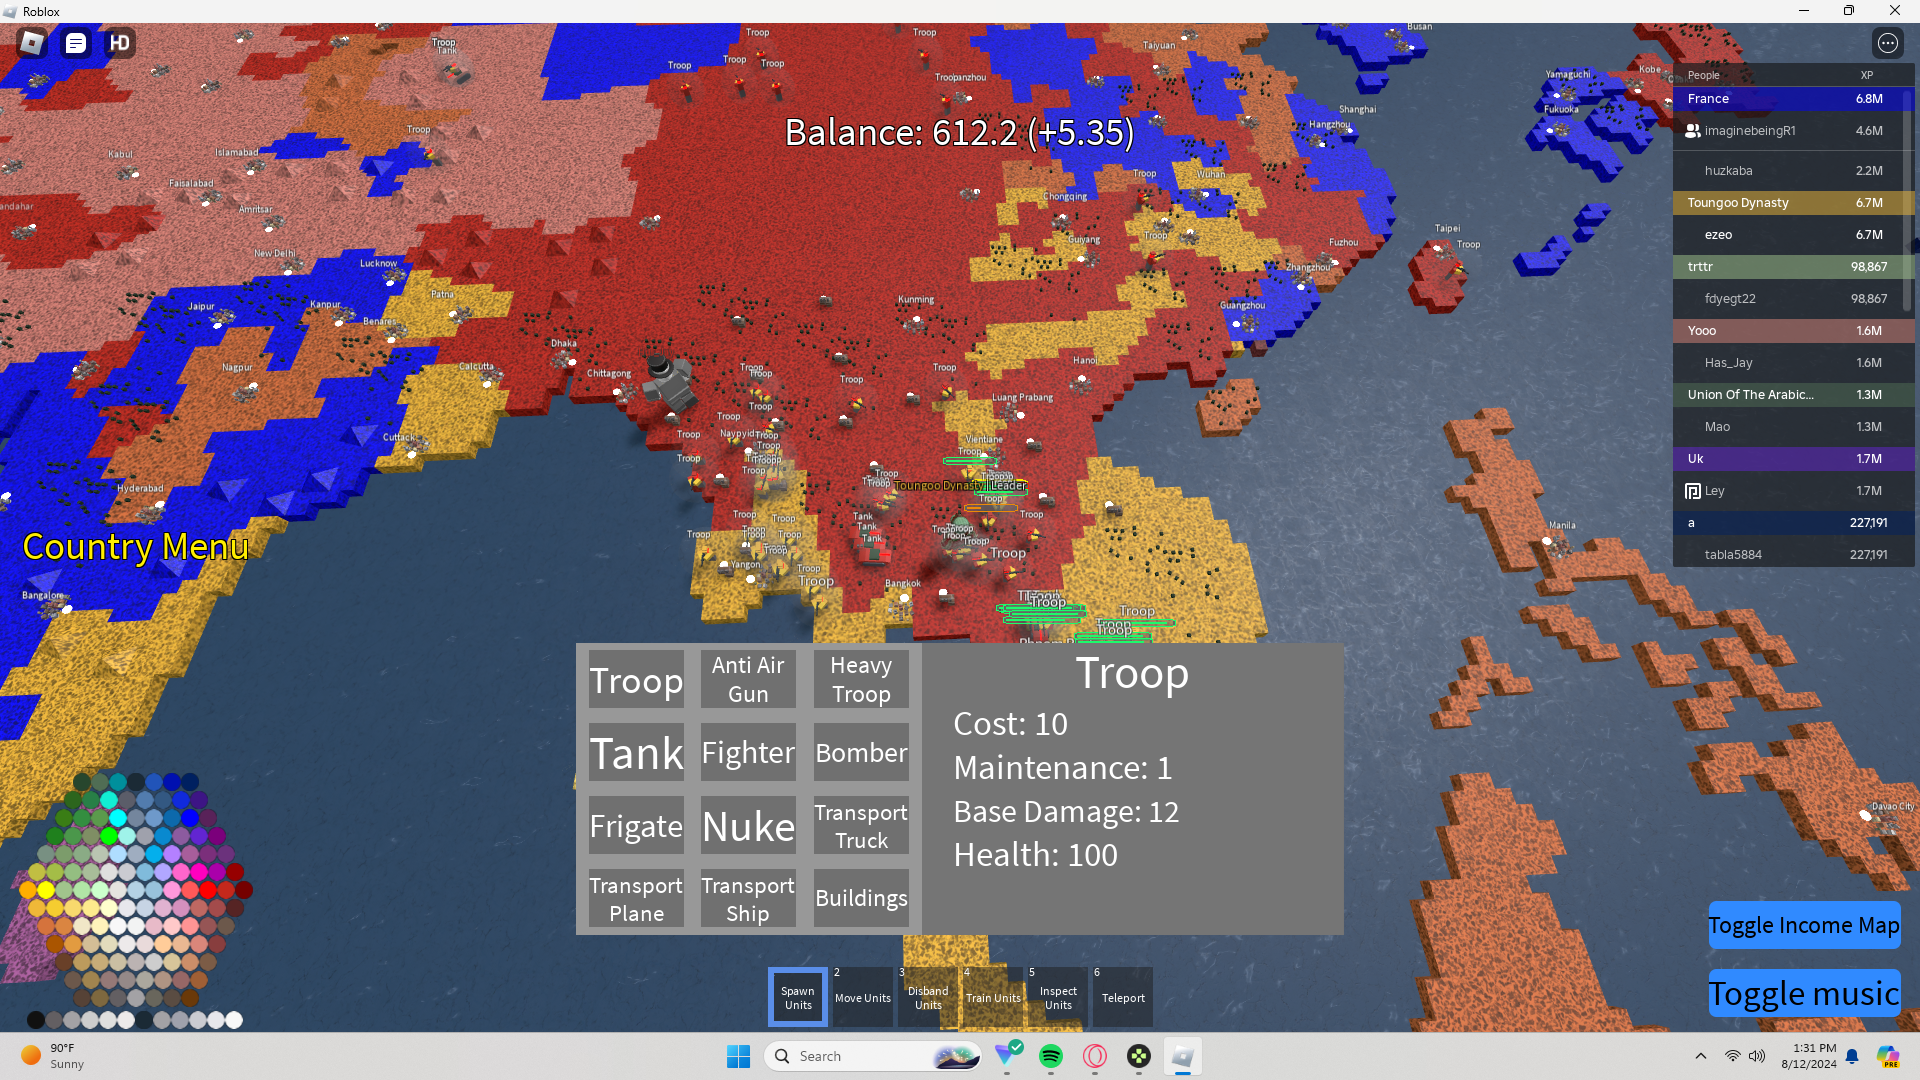Viewport: 1920px width, 1080px height.
Task: Click the Opera GX taskbar icon
Action: 1095,1056
